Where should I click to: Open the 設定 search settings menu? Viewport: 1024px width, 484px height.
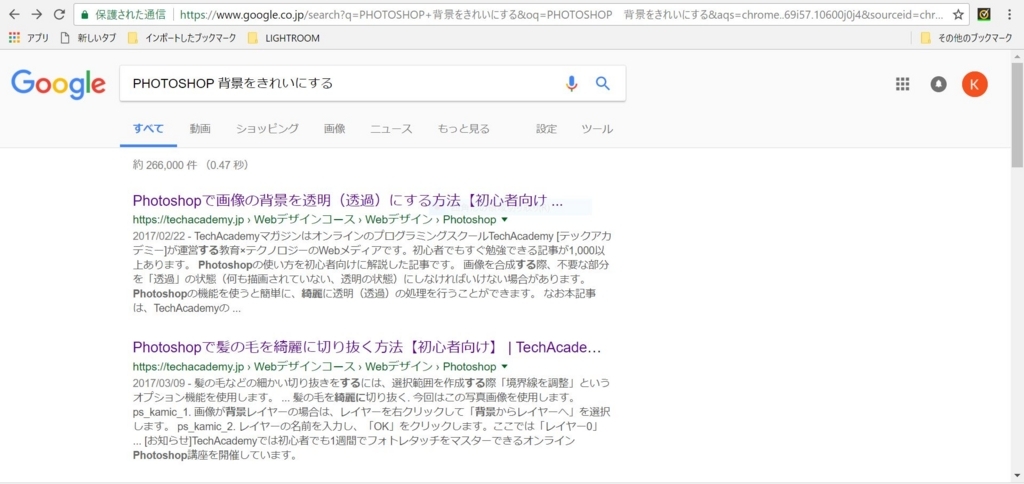(547, 129)
